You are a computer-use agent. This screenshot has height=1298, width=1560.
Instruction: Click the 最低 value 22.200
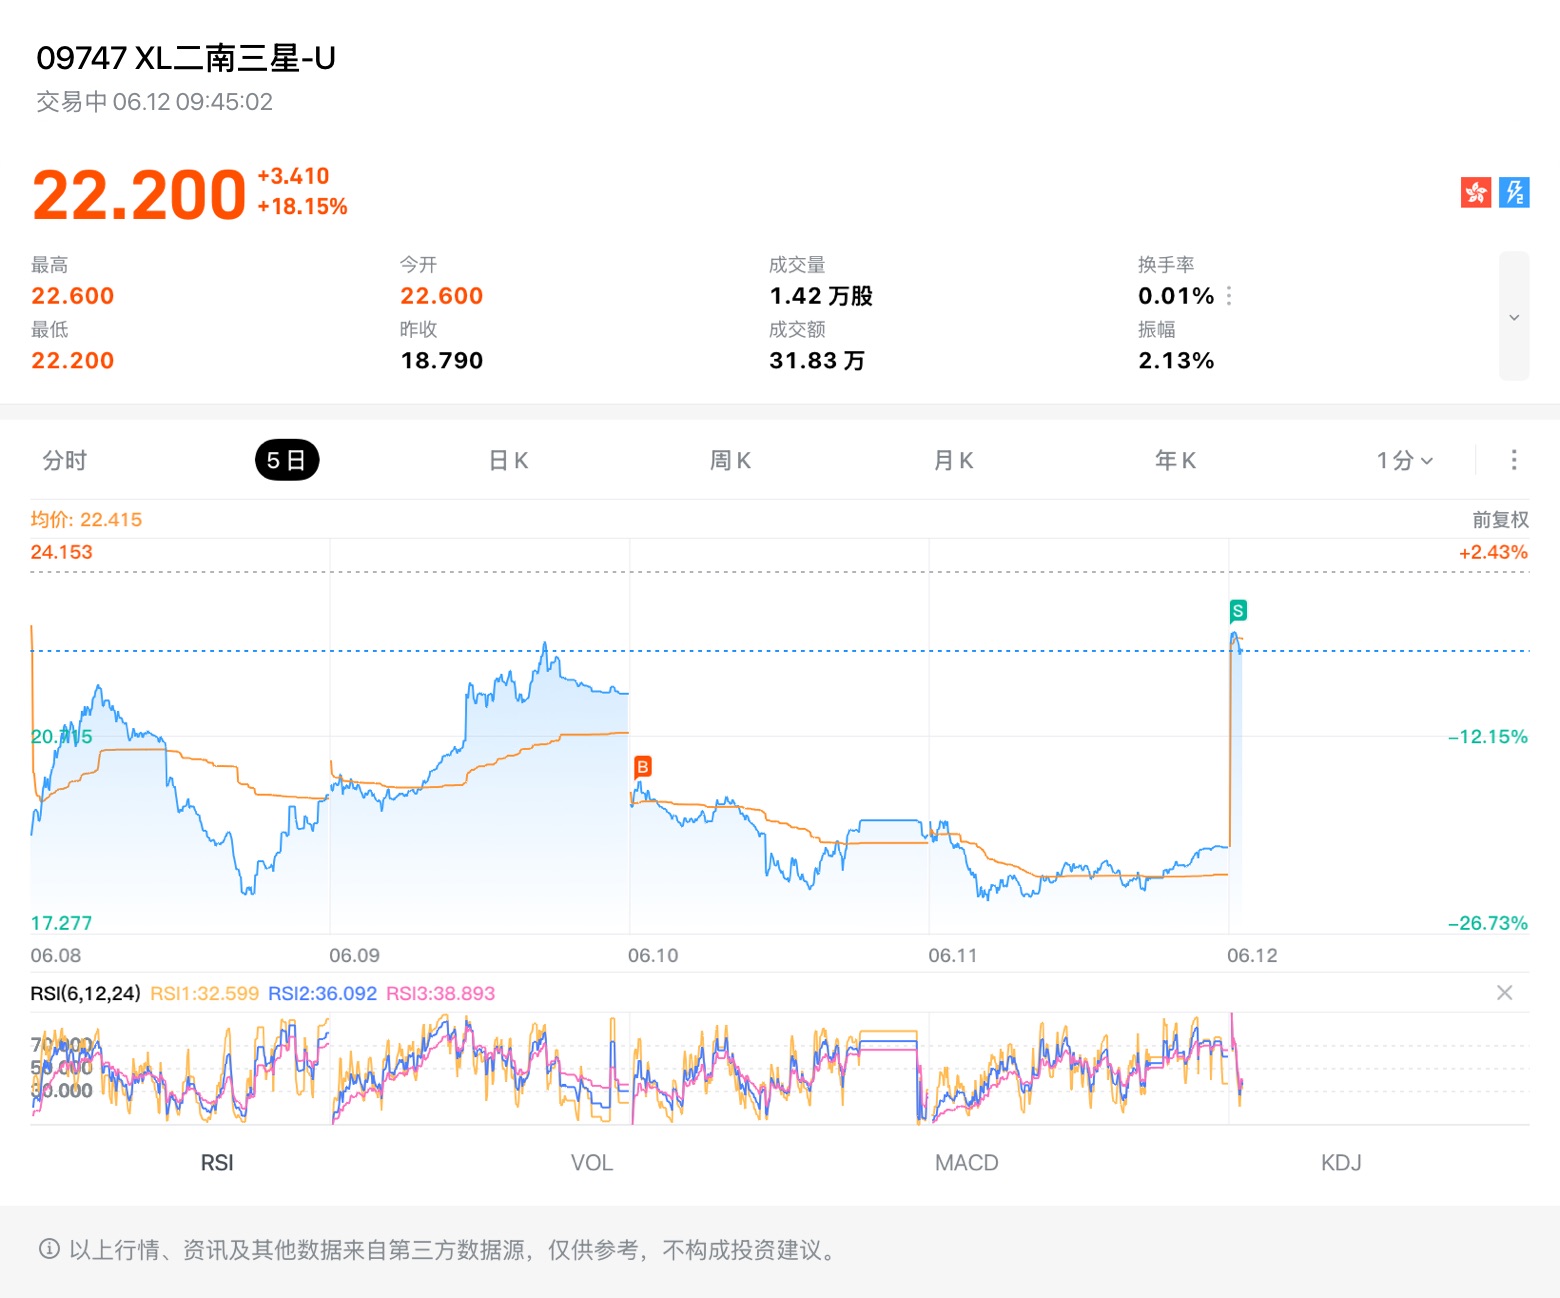point(72,360)
